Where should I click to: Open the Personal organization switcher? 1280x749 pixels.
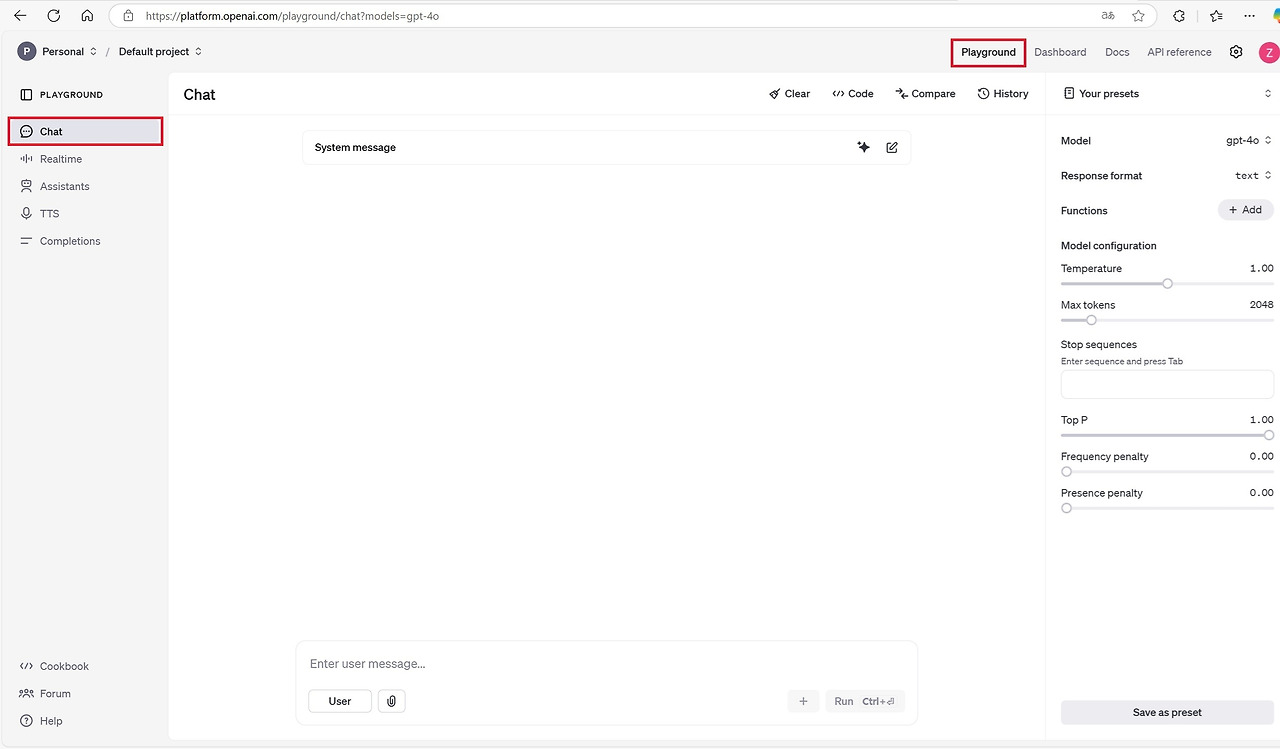coord(58,52)
